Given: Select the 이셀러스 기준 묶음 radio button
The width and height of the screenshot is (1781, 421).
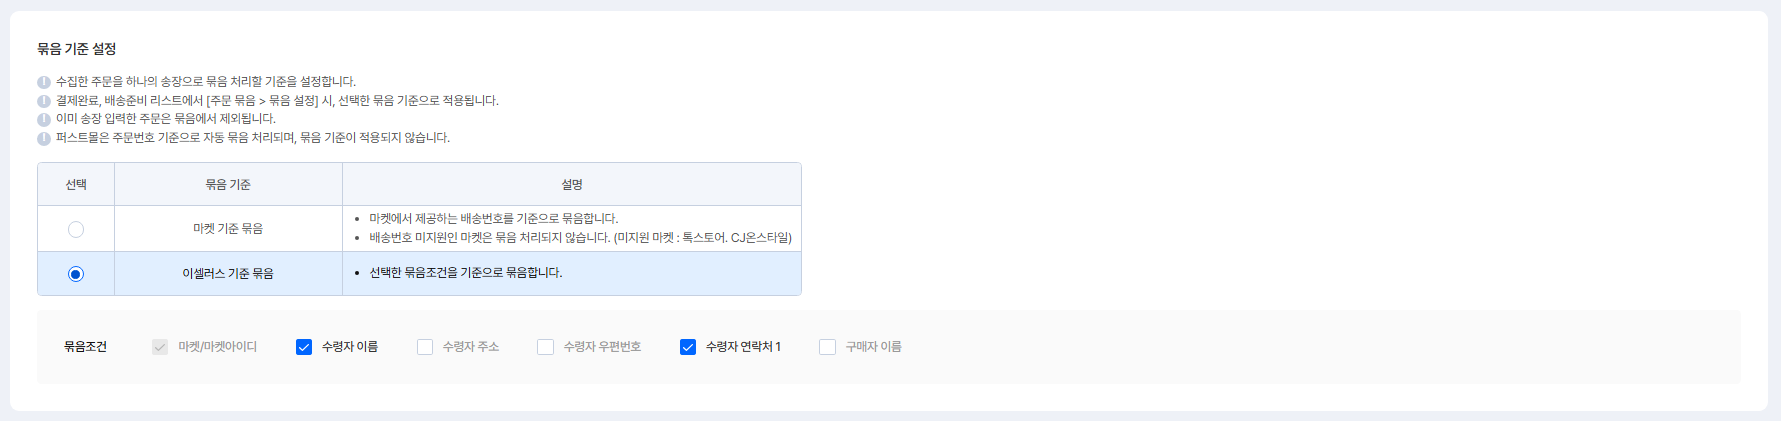Looking at the screenshot, I should coord(76,274).
